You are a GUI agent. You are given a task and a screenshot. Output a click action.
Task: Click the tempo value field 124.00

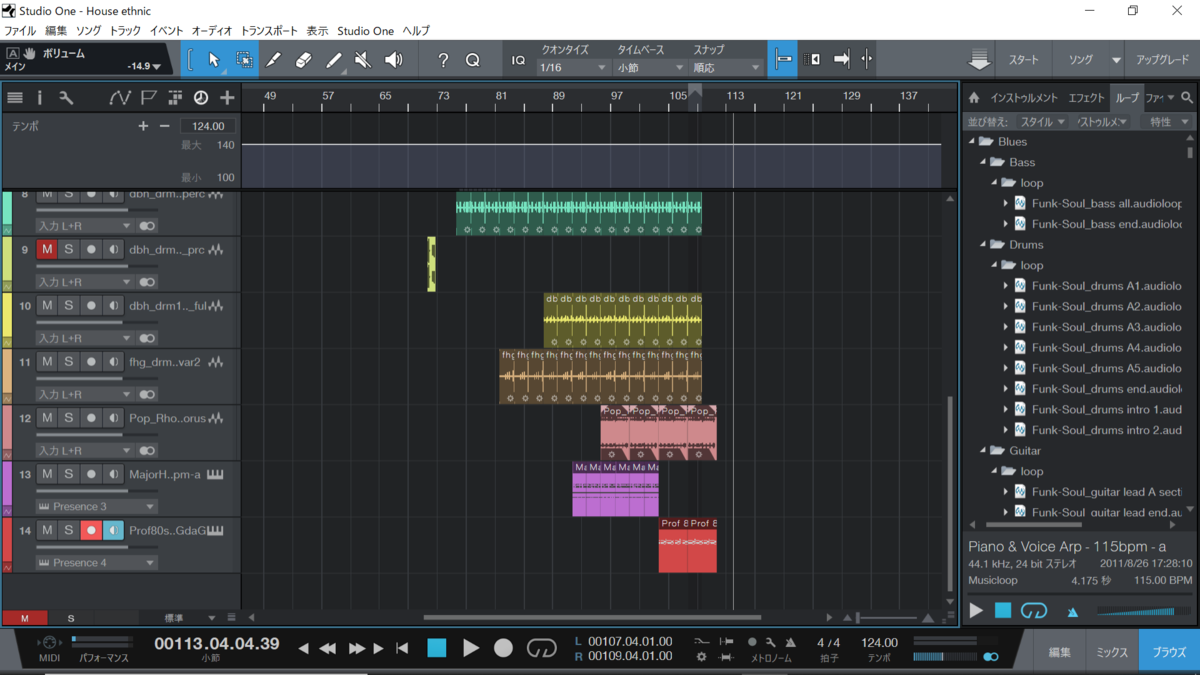pyautogui.click(x=209, y=126)
